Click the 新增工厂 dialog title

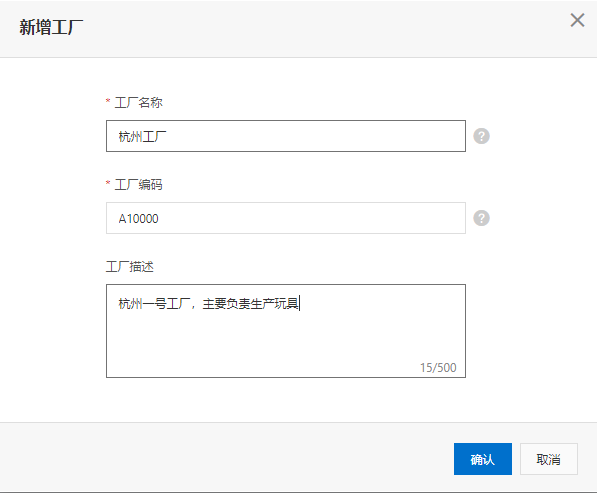point(51,27)
